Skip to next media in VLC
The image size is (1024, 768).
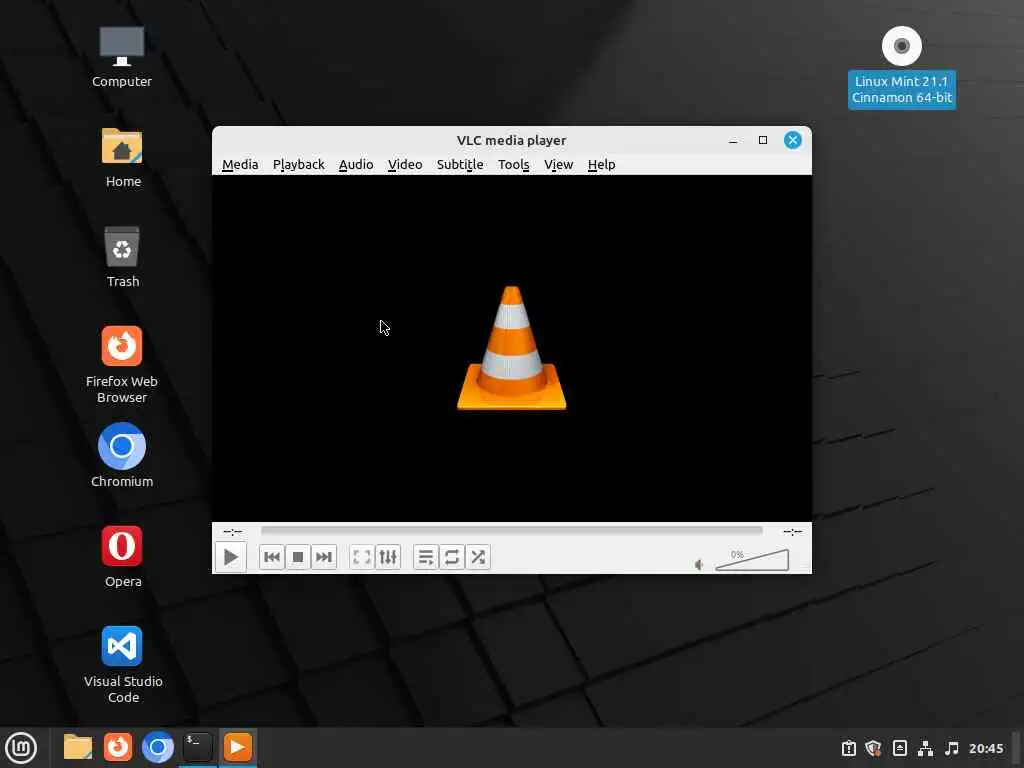click(324, 557)
